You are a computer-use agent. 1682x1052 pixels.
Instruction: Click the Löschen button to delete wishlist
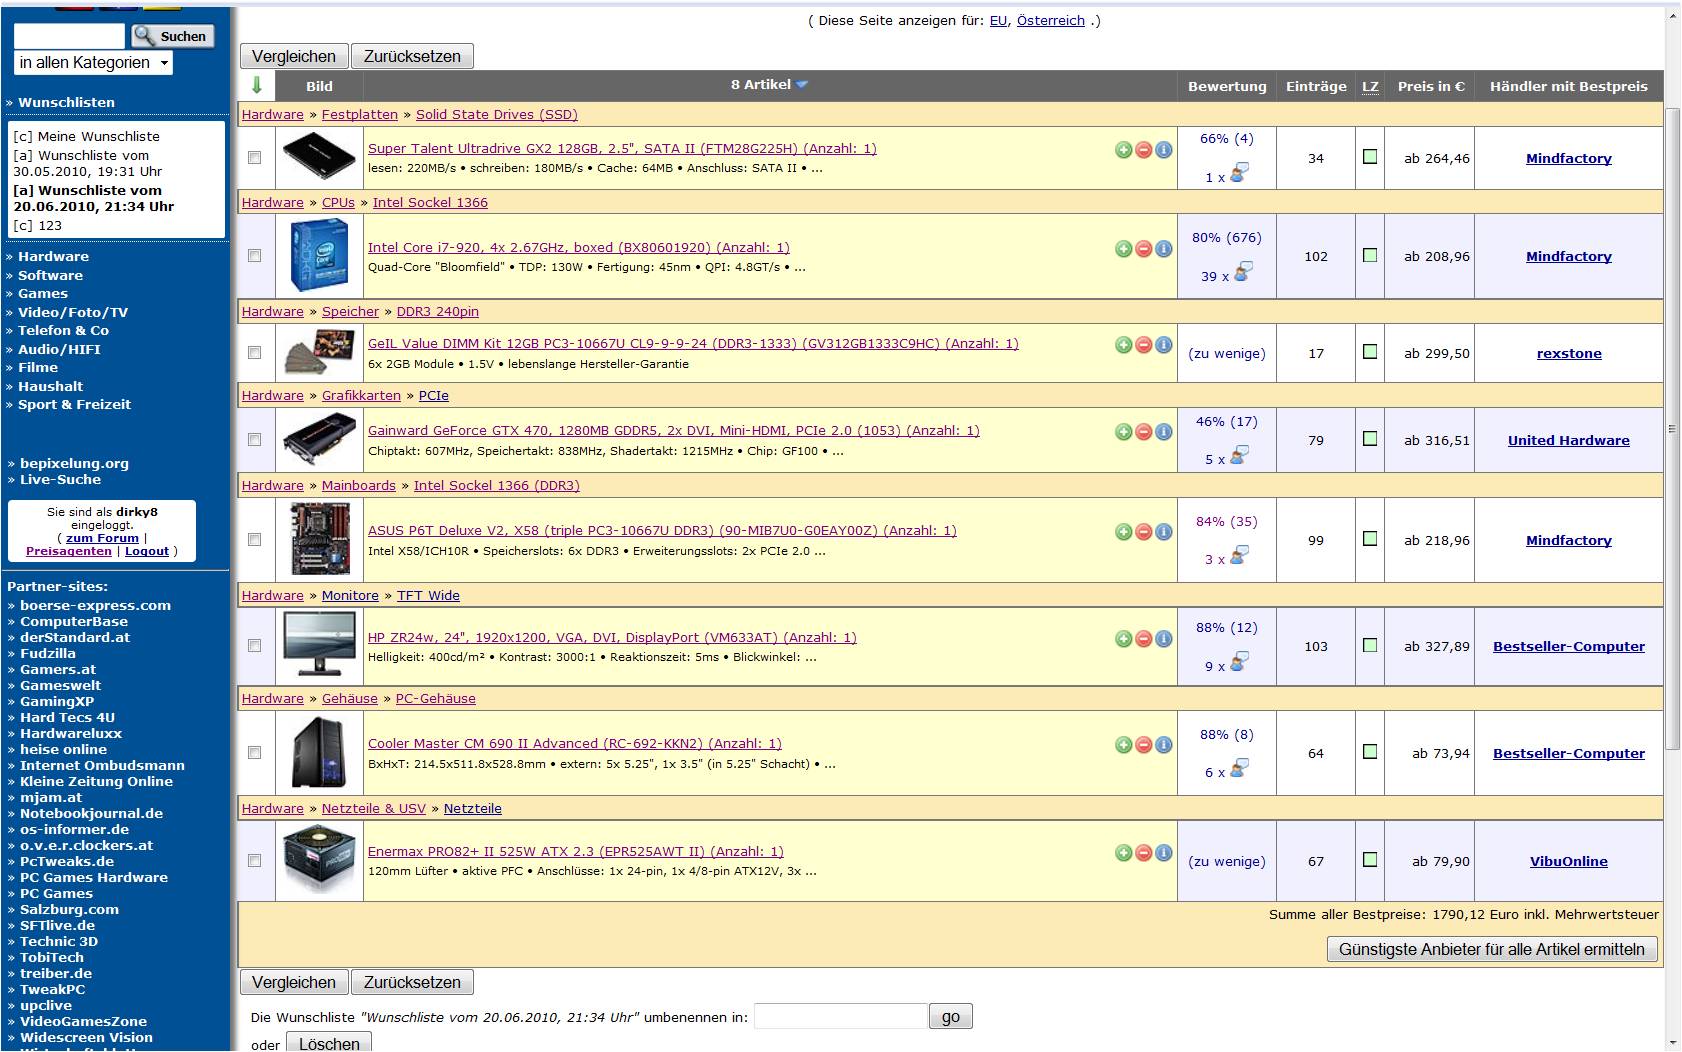pyautogui.click(x=329, y=1043)
